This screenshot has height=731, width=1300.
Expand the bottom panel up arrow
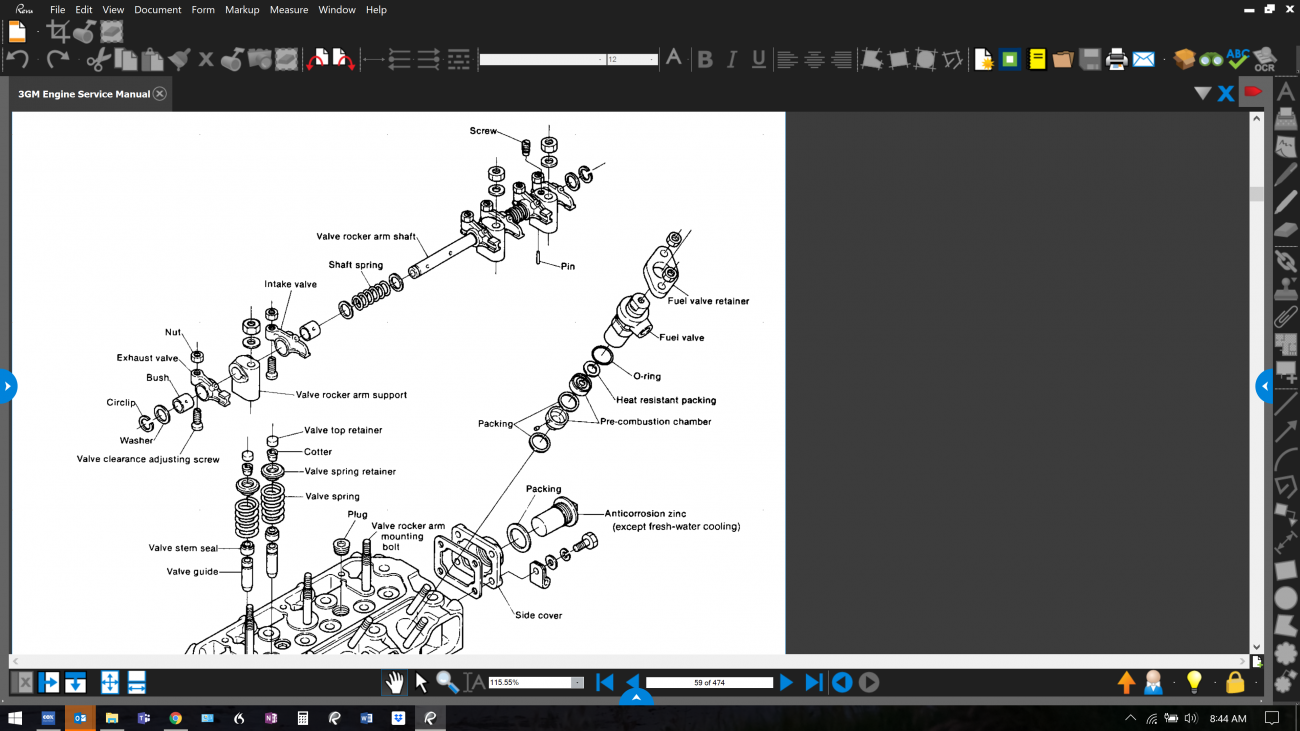pyautogui.click(x=636, y=698)
